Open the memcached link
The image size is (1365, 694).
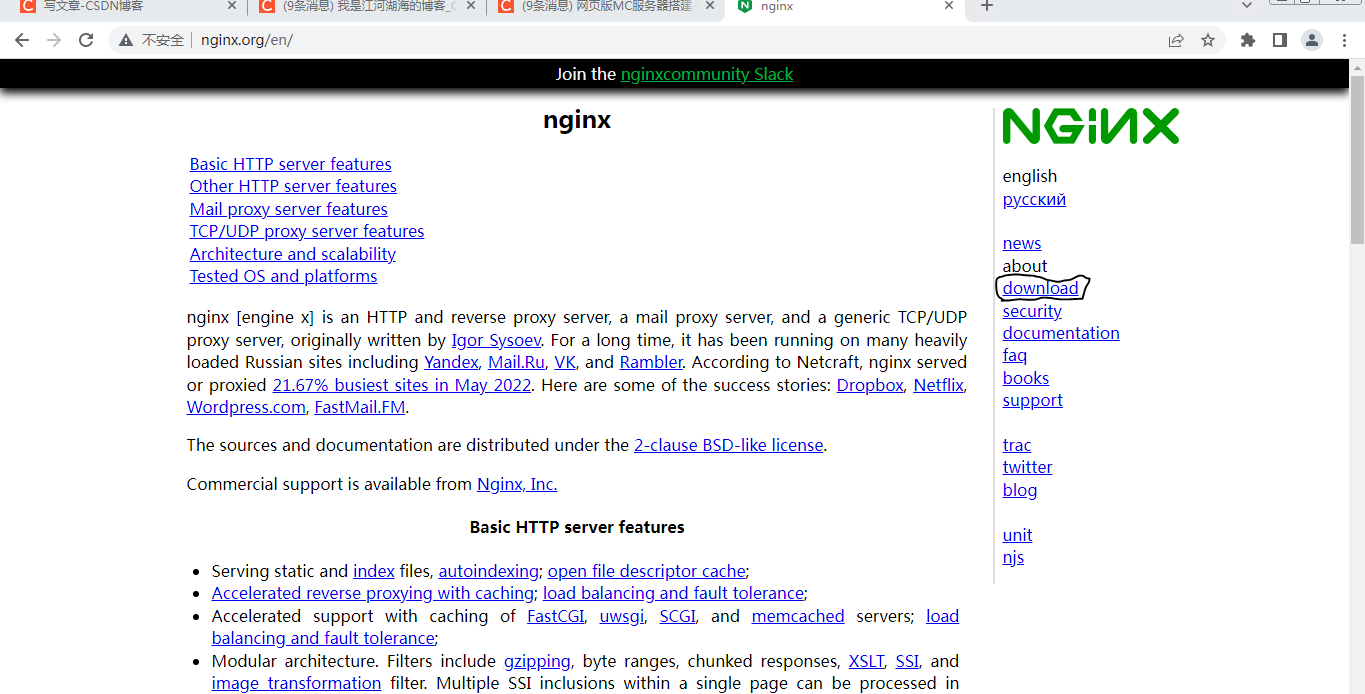click(798, 616)
